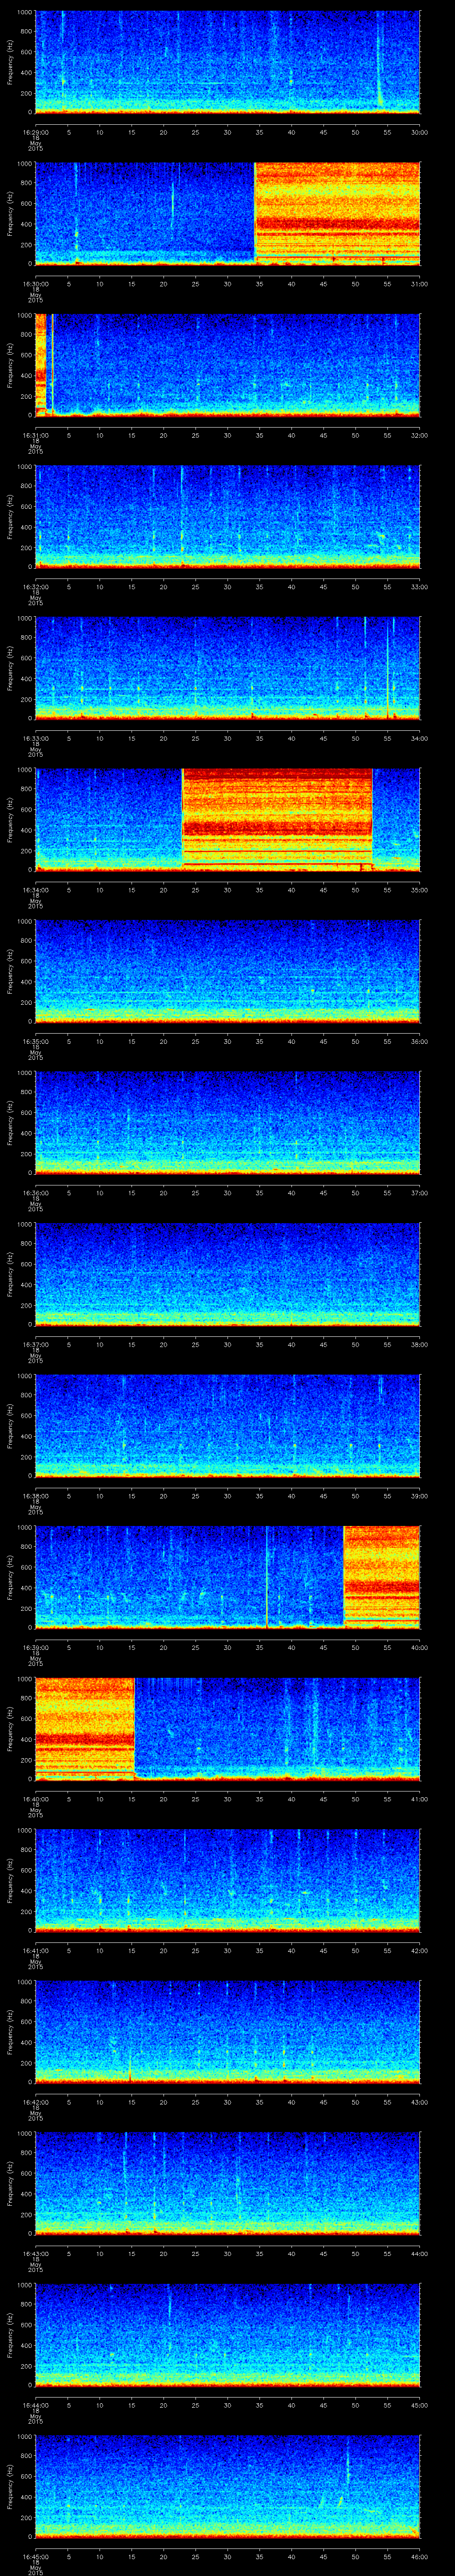Click the '16:38:00' start time label

click(35, 1495)
